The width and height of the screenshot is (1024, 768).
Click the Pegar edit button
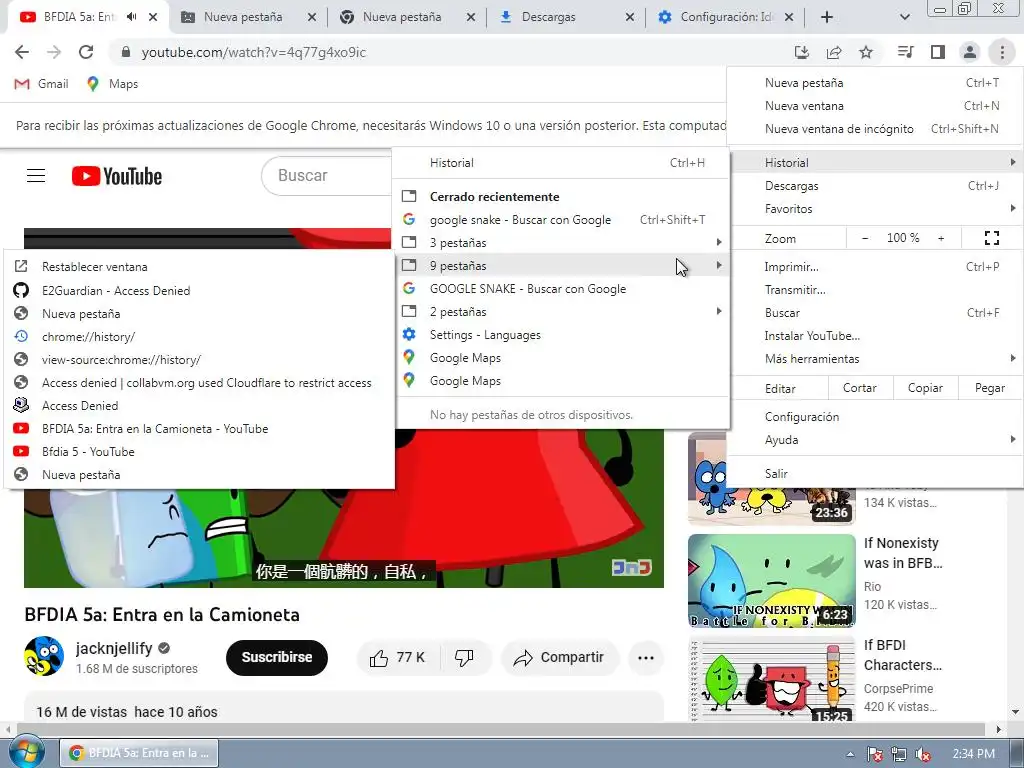point(989,388)
